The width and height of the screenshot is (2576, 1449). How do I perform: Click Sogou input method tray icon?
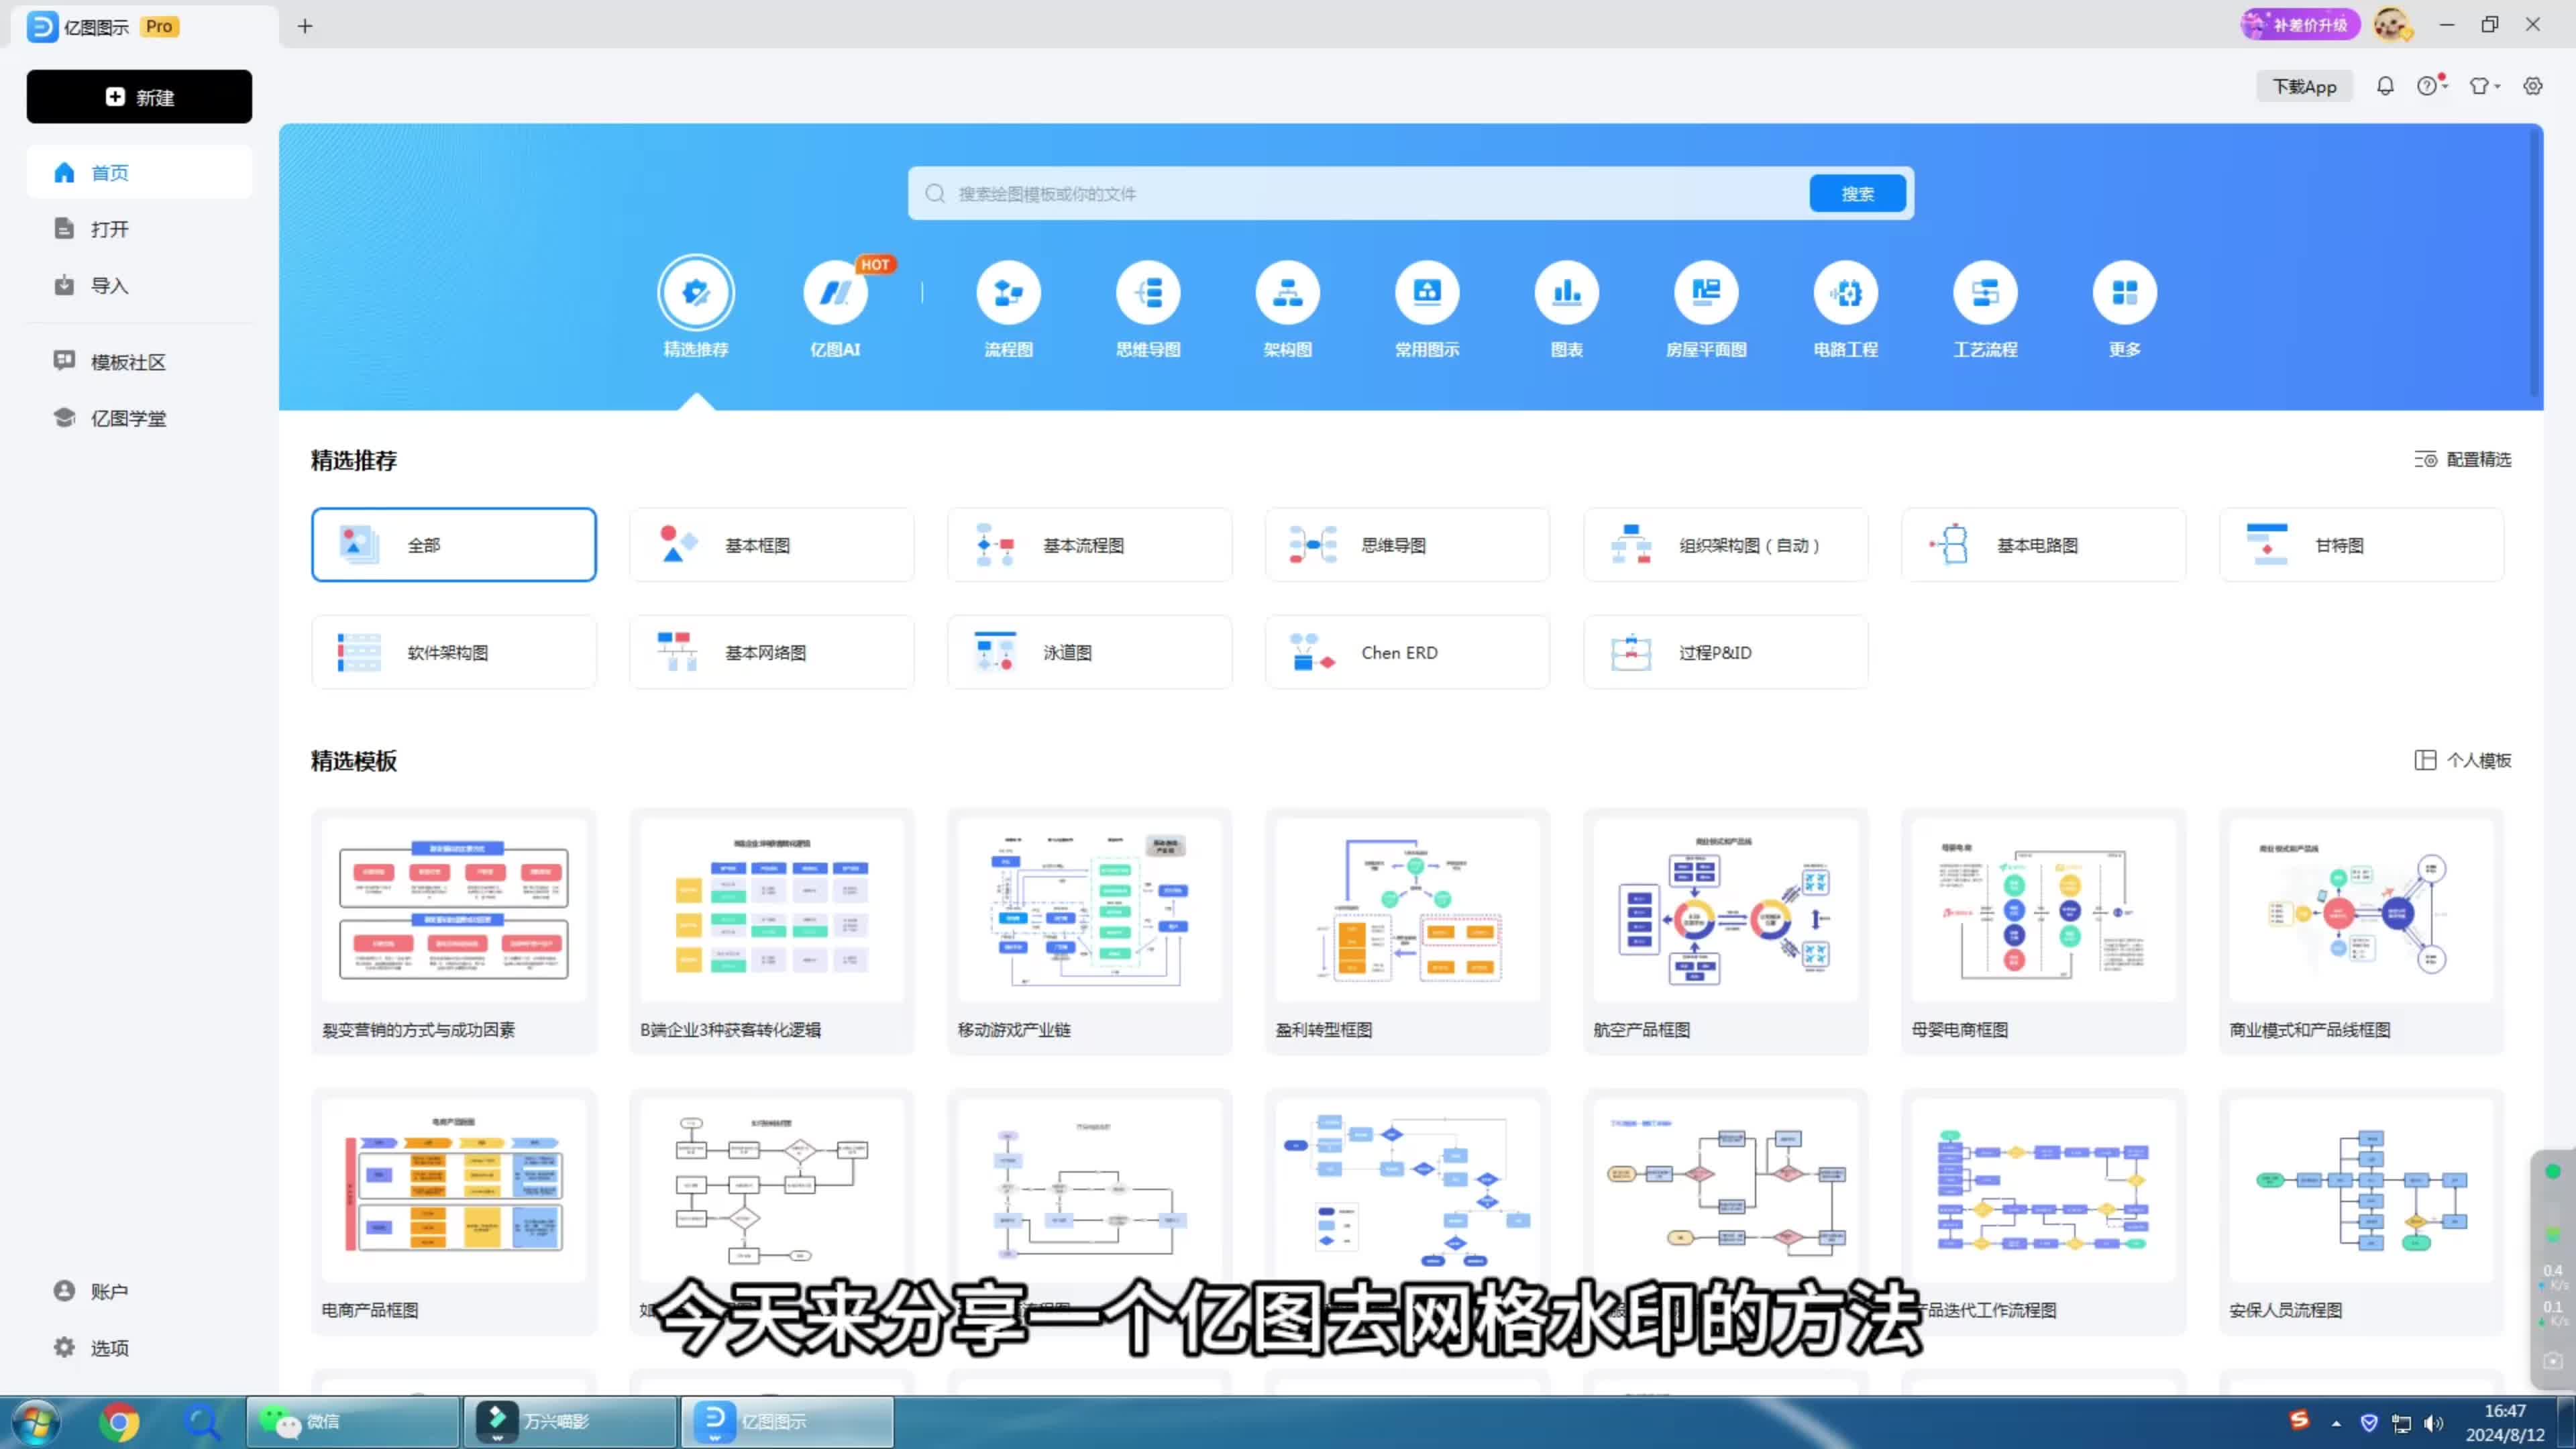tap(2299, 1419)
